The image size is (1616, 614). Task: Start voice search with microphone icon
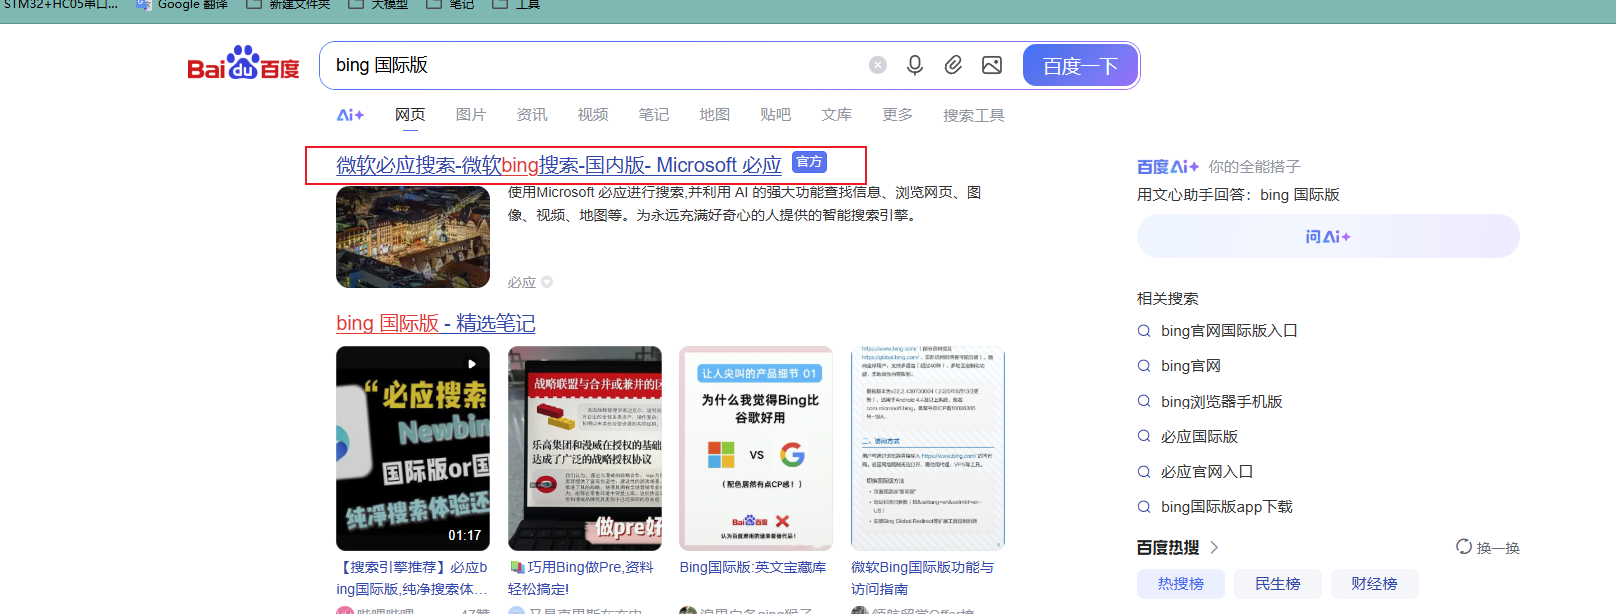915,65
